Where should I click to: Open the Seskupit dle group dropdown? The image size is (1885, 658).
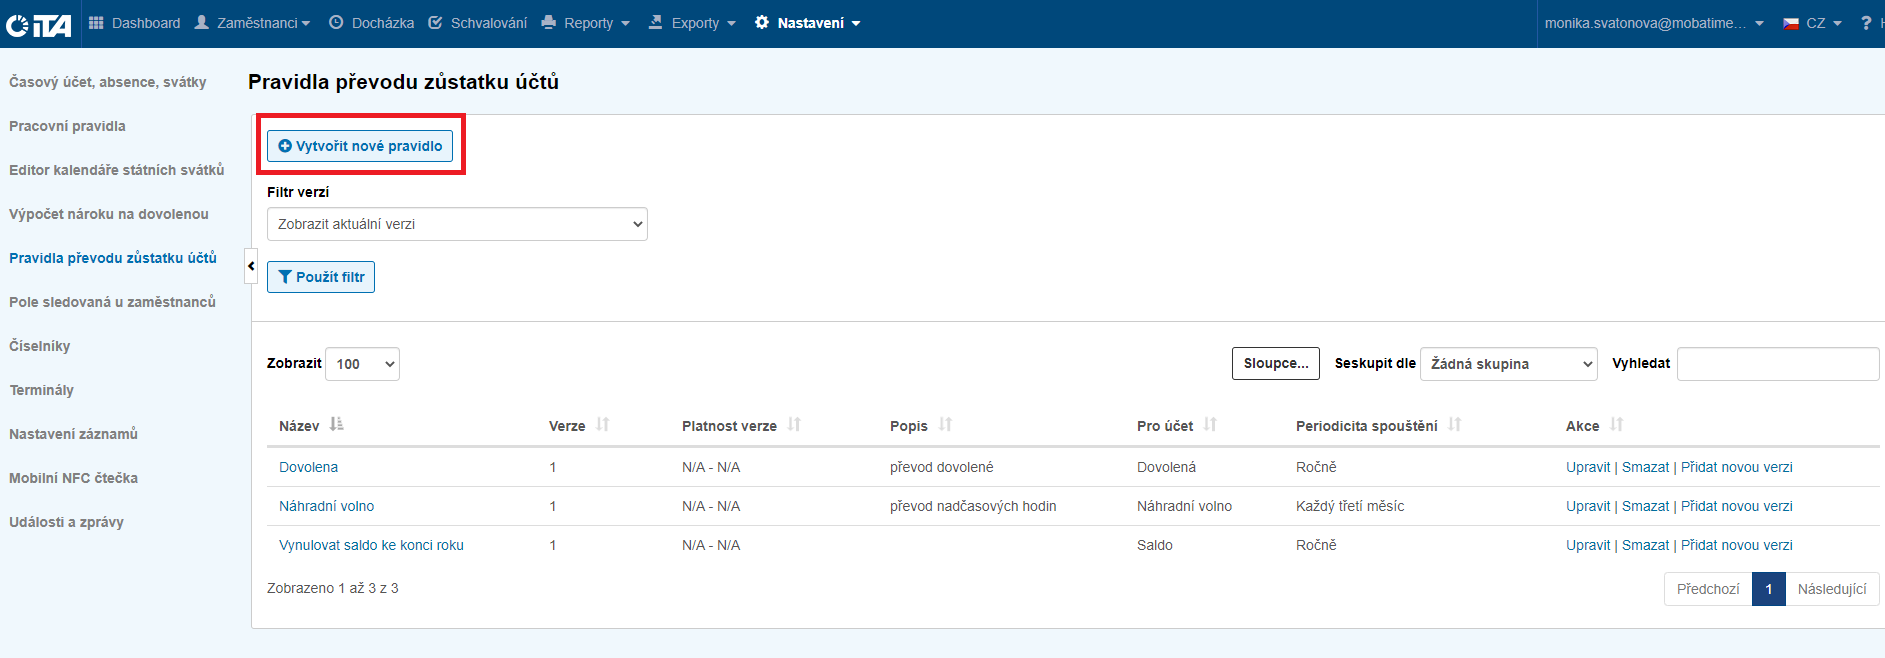1508,364
